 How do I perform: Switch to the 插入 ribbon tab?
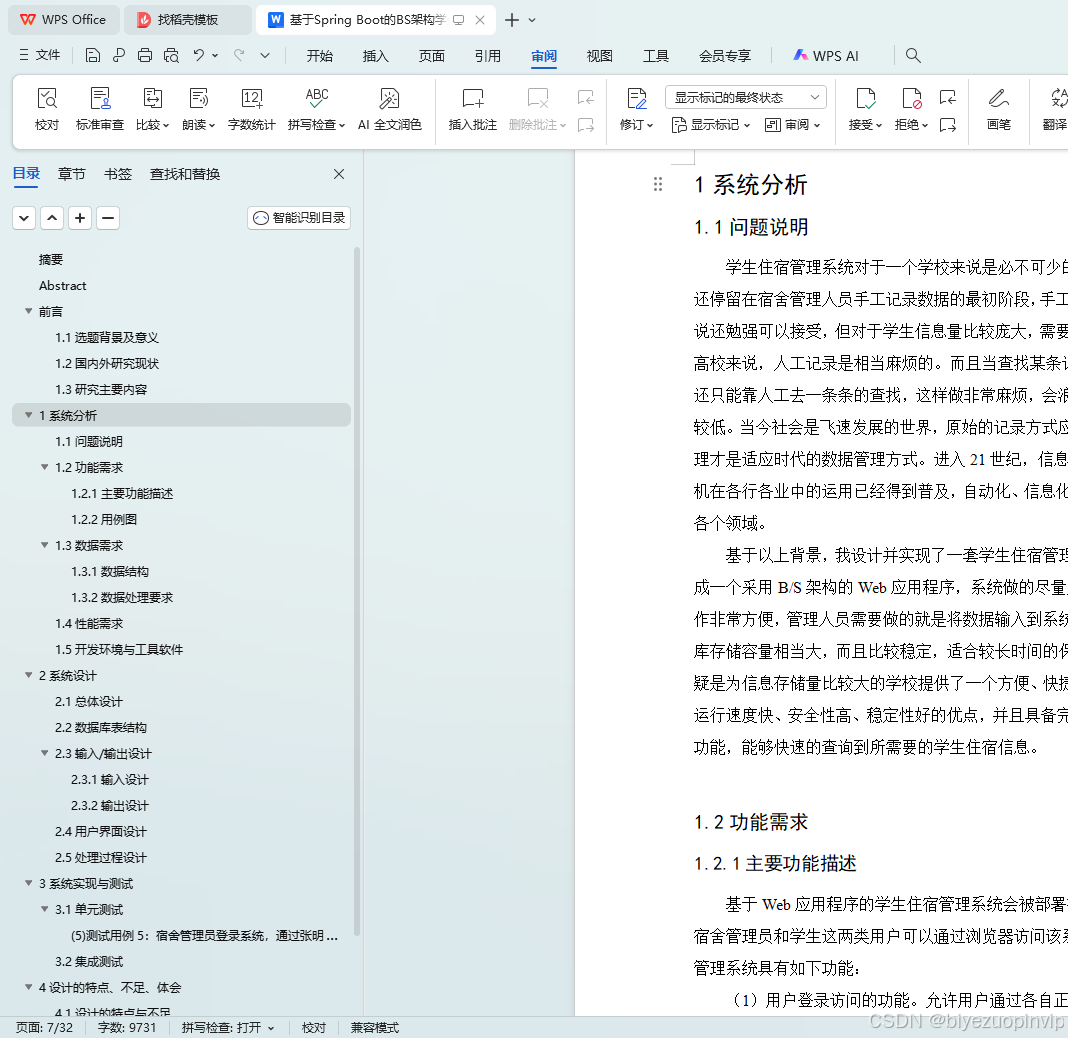click(375, 56)
